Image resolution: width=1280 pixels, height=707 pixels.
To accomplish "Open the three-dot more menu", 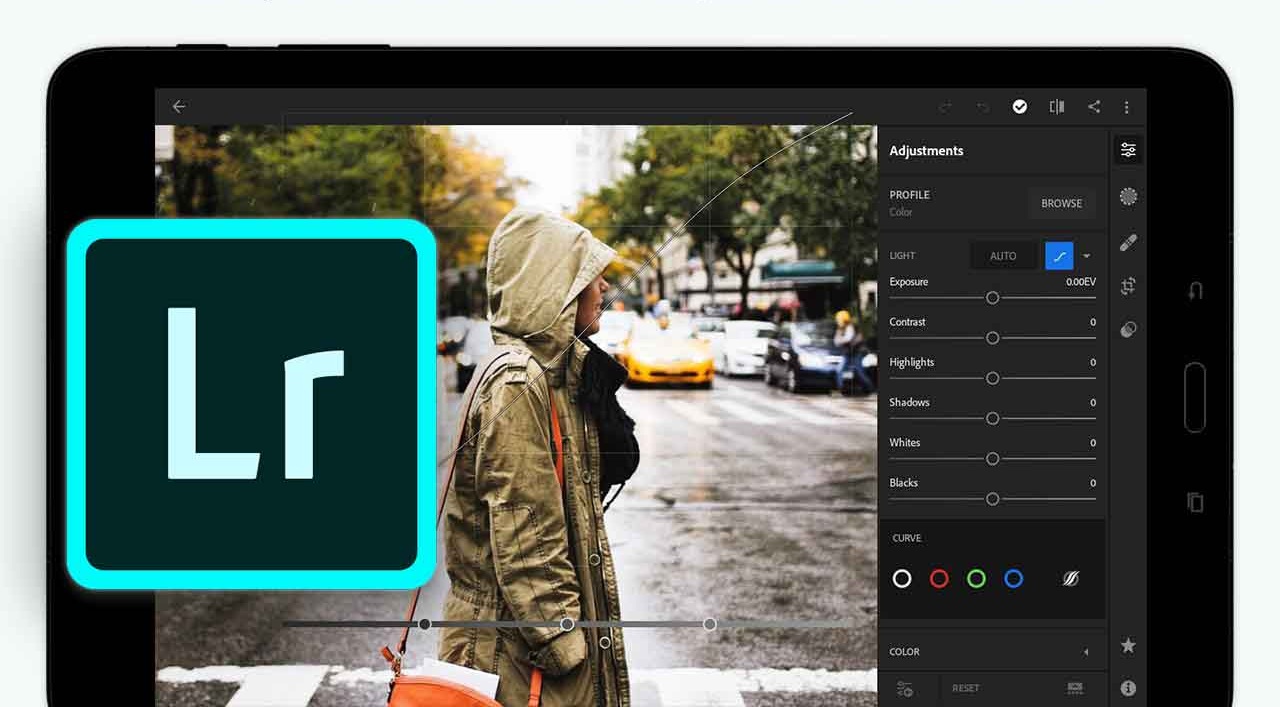I will coord(1127,106).
